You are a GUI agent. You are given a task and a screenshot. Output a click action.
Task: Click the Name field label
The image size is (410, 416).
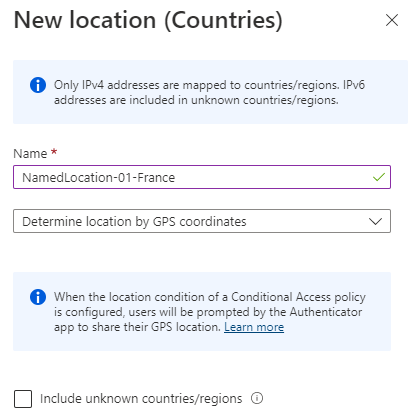30,153
